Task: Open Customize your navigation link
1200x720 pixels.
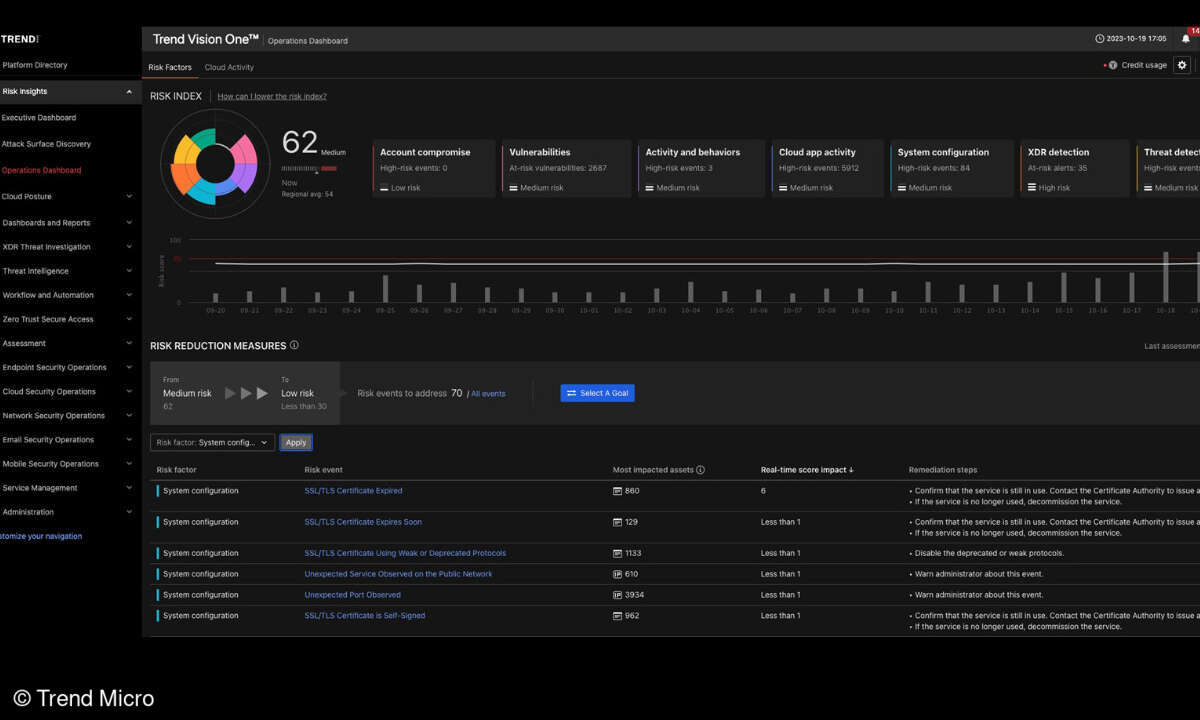Action: tap(41, 536)
